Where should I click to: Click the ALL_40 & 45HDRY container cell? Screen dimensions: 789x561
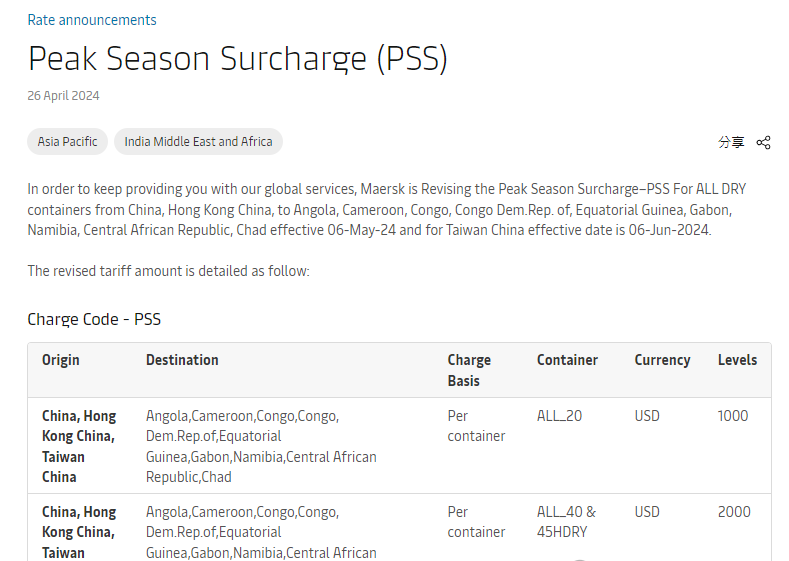coord(566,522)
